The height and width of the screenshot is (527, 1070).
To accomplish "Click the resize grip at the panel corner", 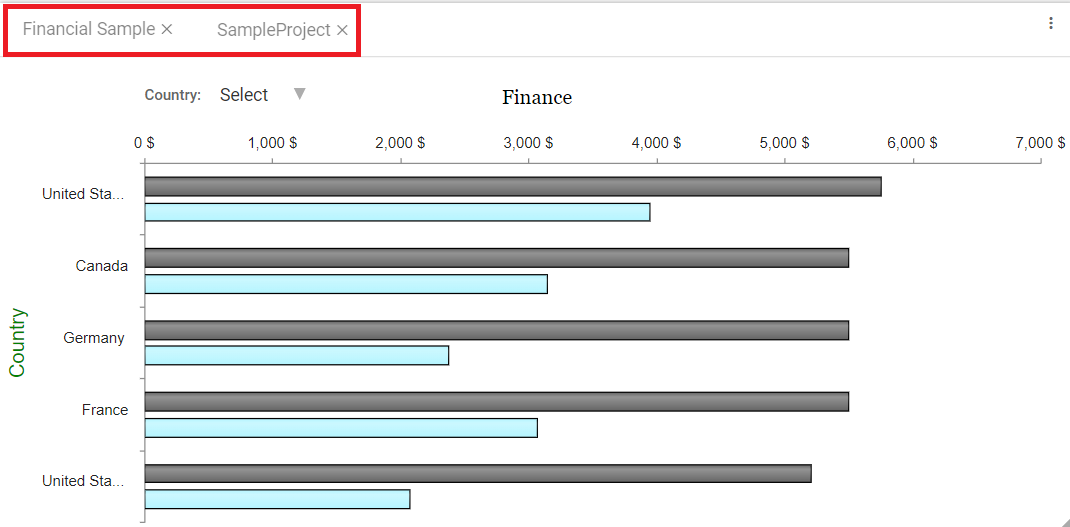I will (1063, 521).
